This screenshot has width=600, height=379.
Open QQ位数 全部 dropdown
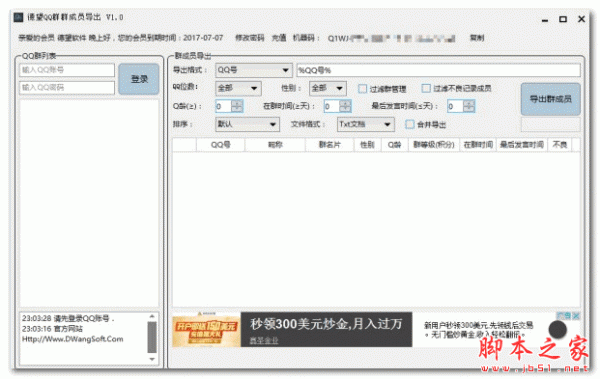(x=238, y=88)
